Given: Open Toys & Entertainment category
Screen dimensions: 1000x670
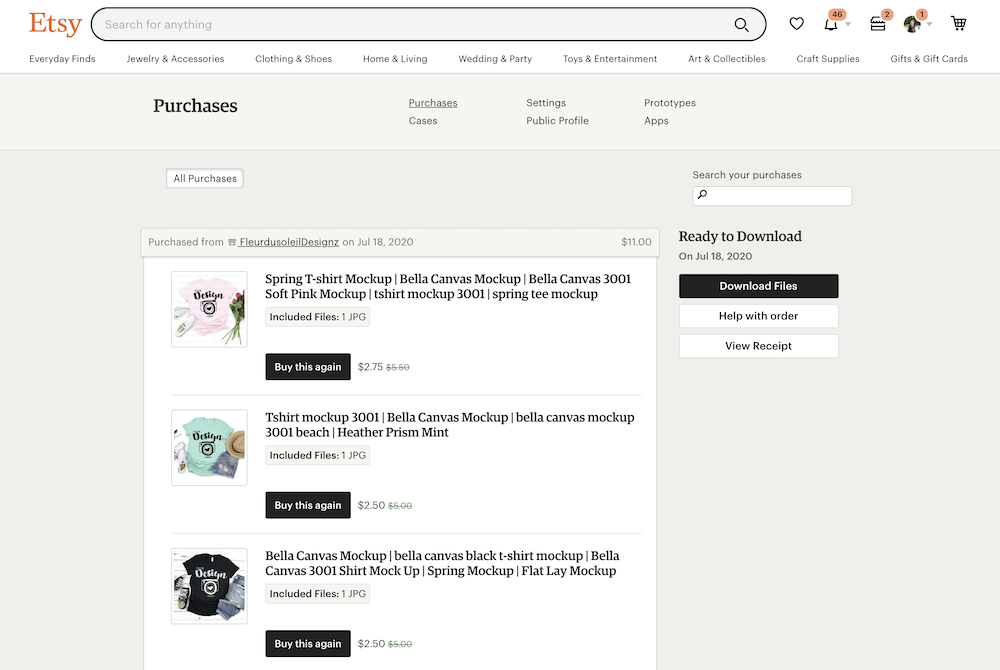Looking at the screenshot, I should (x=610, y=59).
